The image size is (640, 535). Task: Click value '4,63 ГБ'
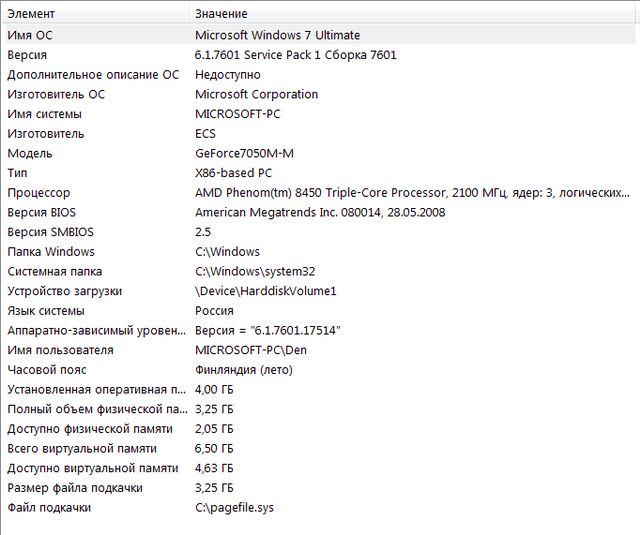tap(214, 468)
